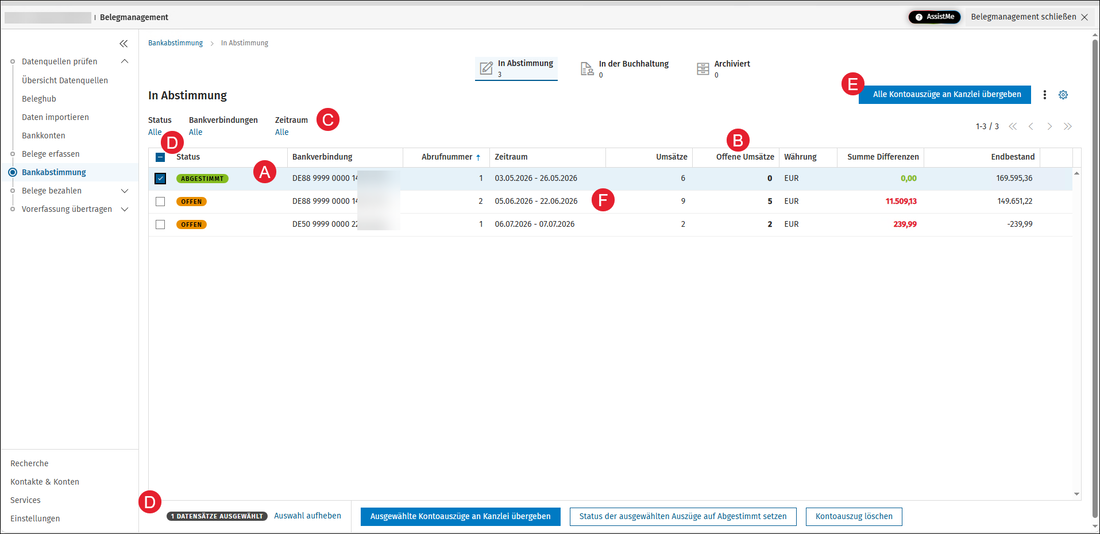This screenshot has height=534, width=1100.
Task: Sort by the Summe Differenzen column header
Action: coord(882,157)
